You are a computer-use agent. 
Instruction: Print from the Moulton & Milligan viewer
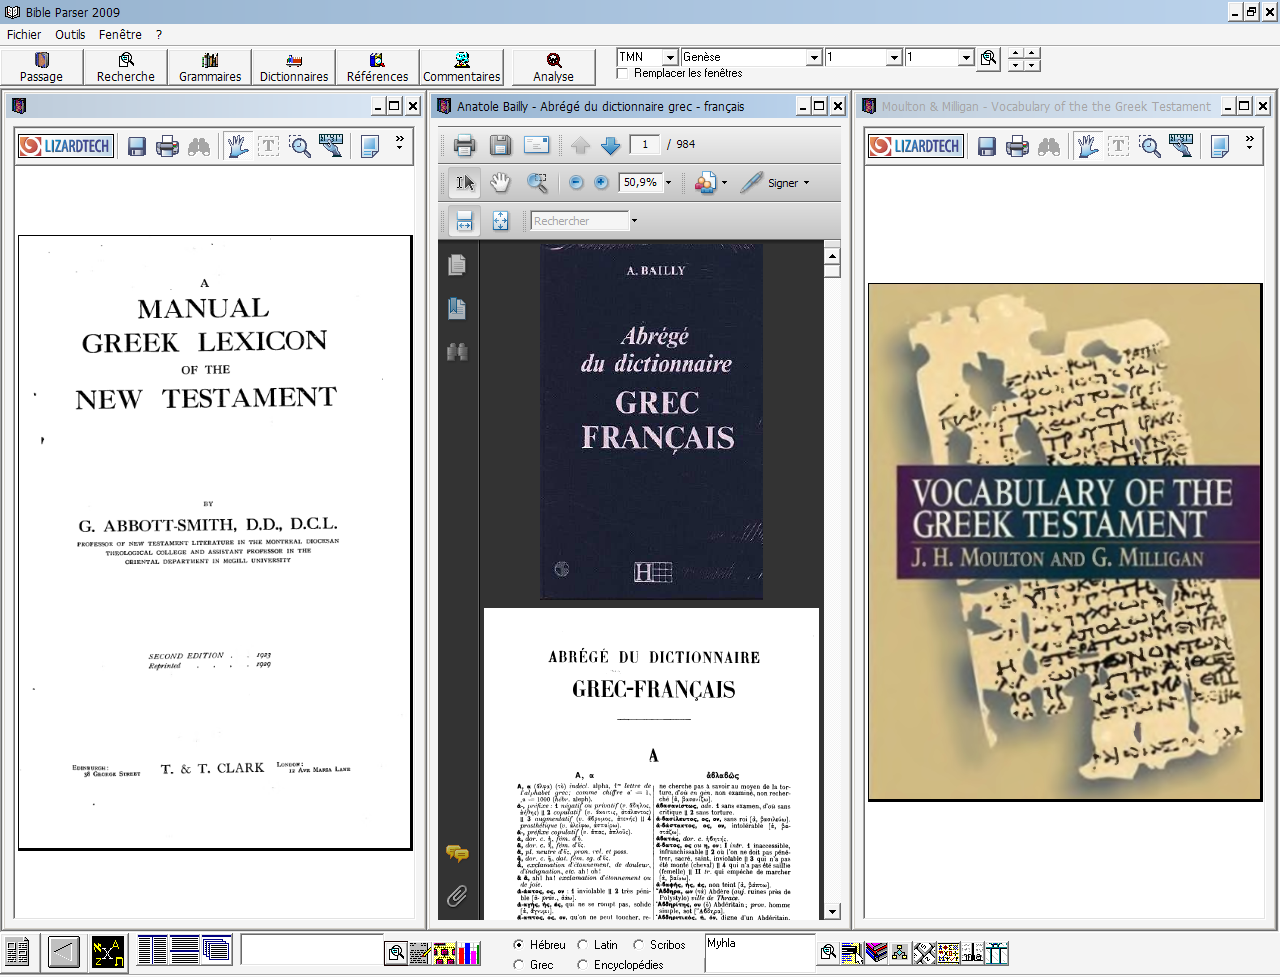pos(1018,147)
